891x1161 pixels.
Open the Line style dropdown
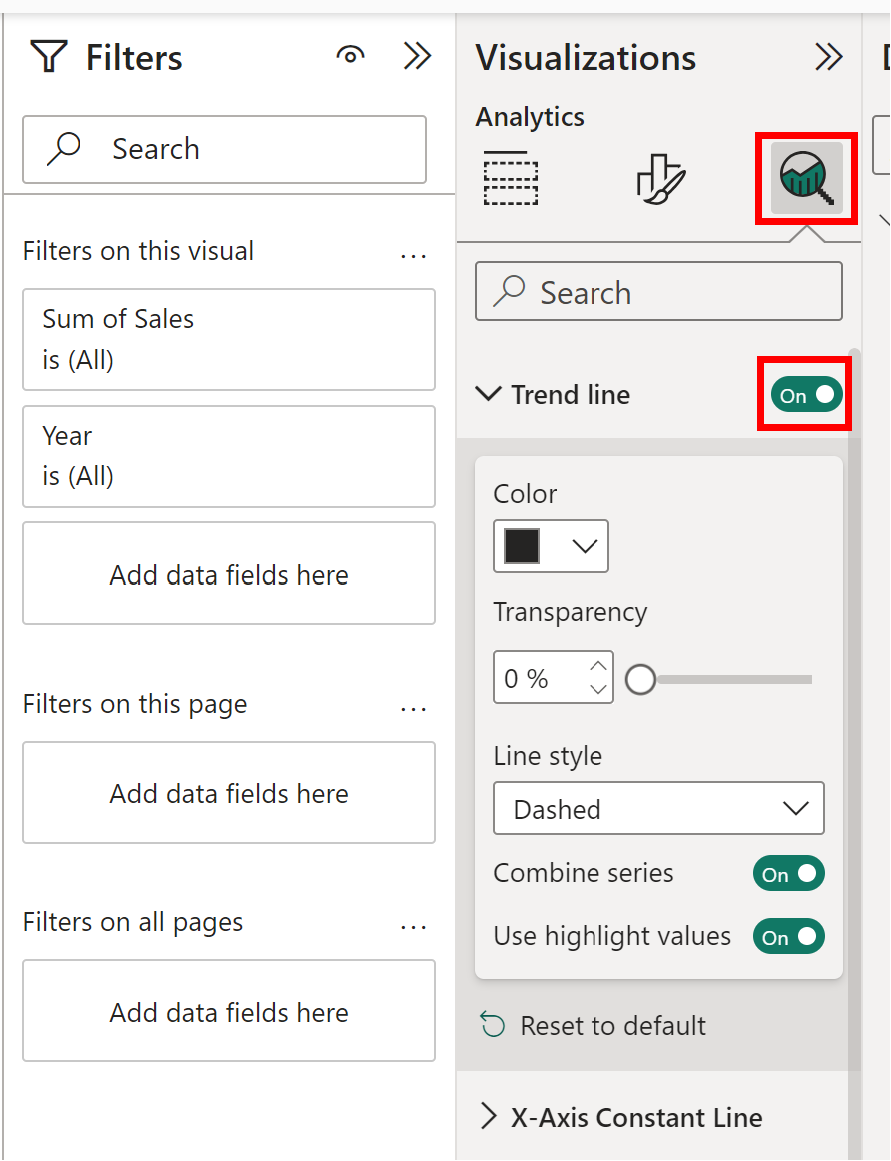point(658,808)
